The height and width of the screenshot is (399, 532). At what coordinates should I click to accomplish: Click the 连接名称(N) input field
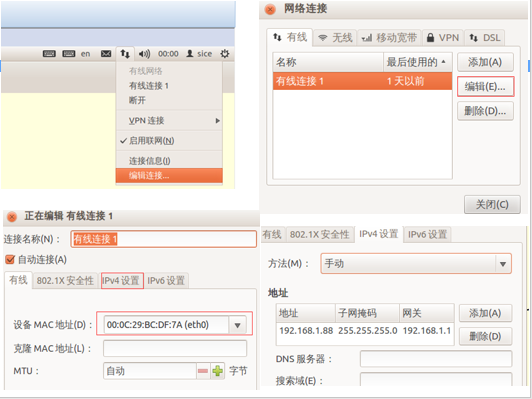(x=164, y=239)
